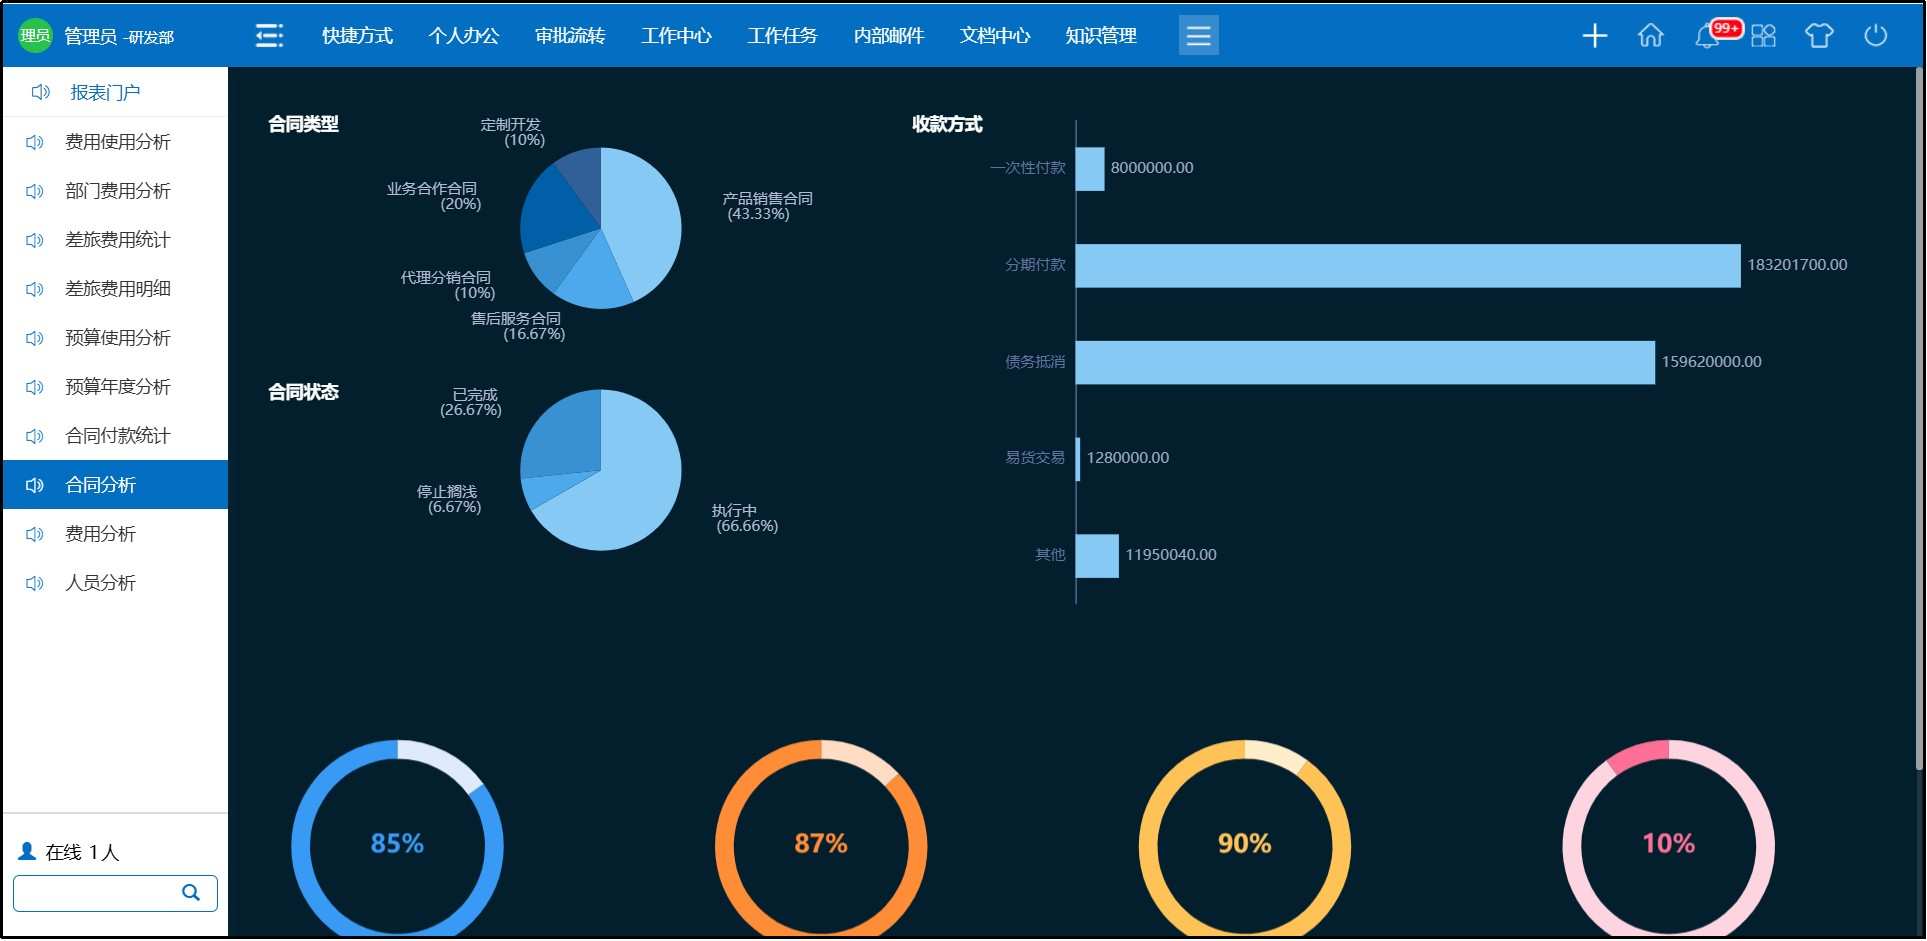The image size is (1927, 941).
Task: Open notifications bell with 99+ badge
Action: click(1708, 37)
